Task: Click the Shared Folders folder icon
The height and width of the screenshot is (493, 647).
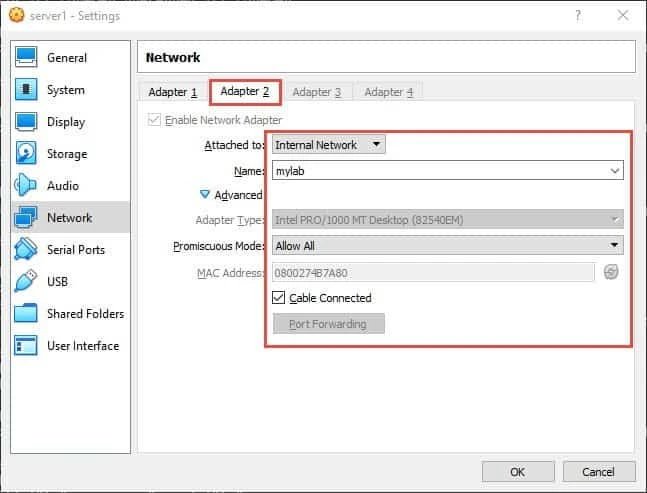Action: tap(26, 313)
